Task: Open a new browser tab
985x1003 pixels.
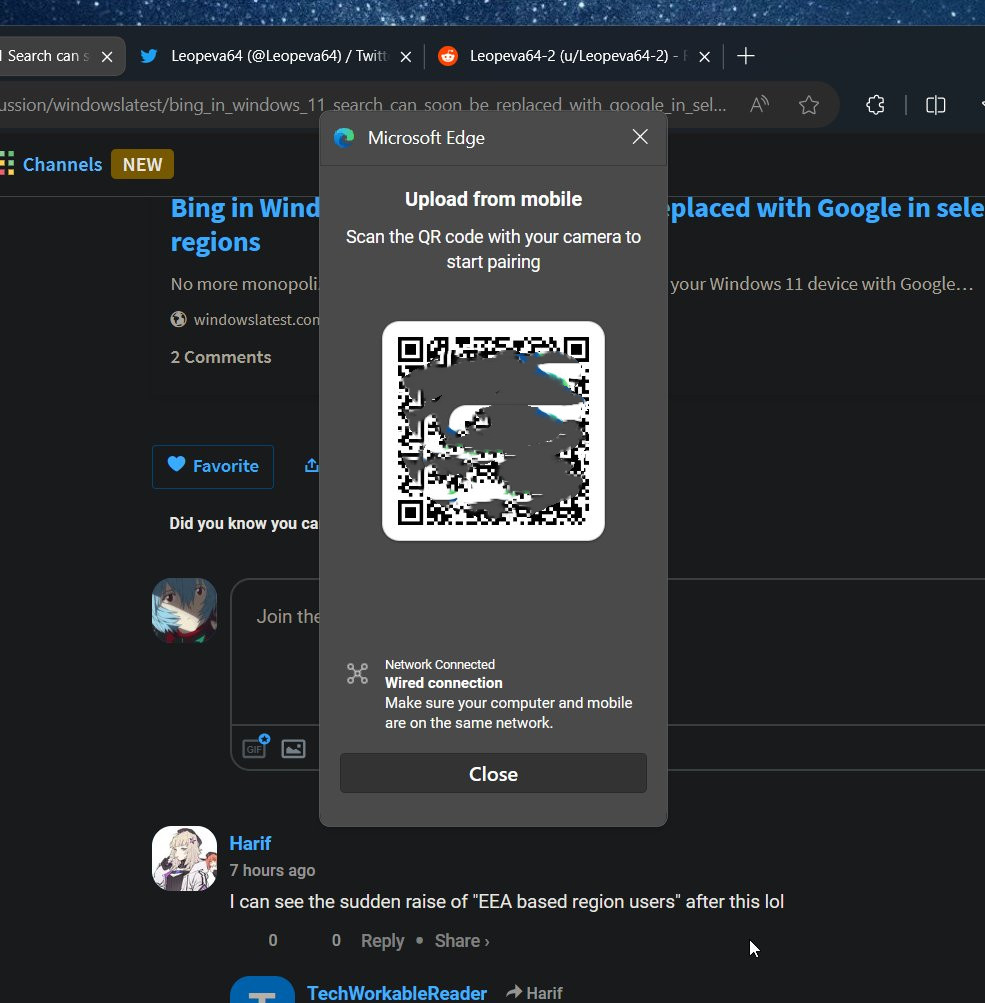Action: 745,56
